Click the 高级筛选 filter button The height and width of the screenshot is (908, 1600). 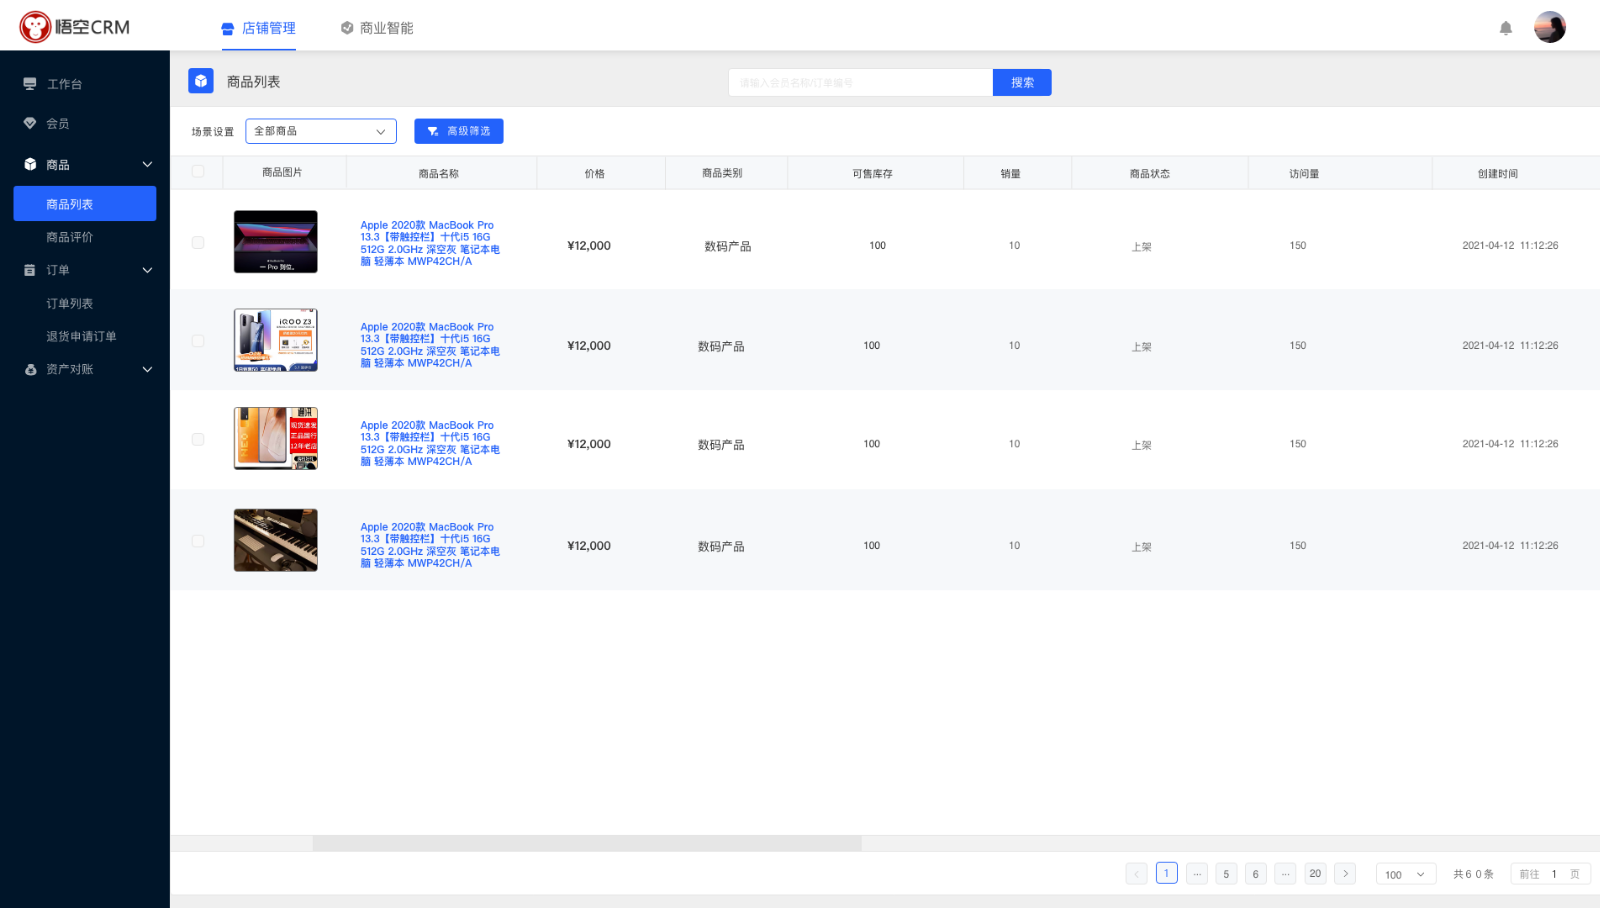[x=459, y=131]
